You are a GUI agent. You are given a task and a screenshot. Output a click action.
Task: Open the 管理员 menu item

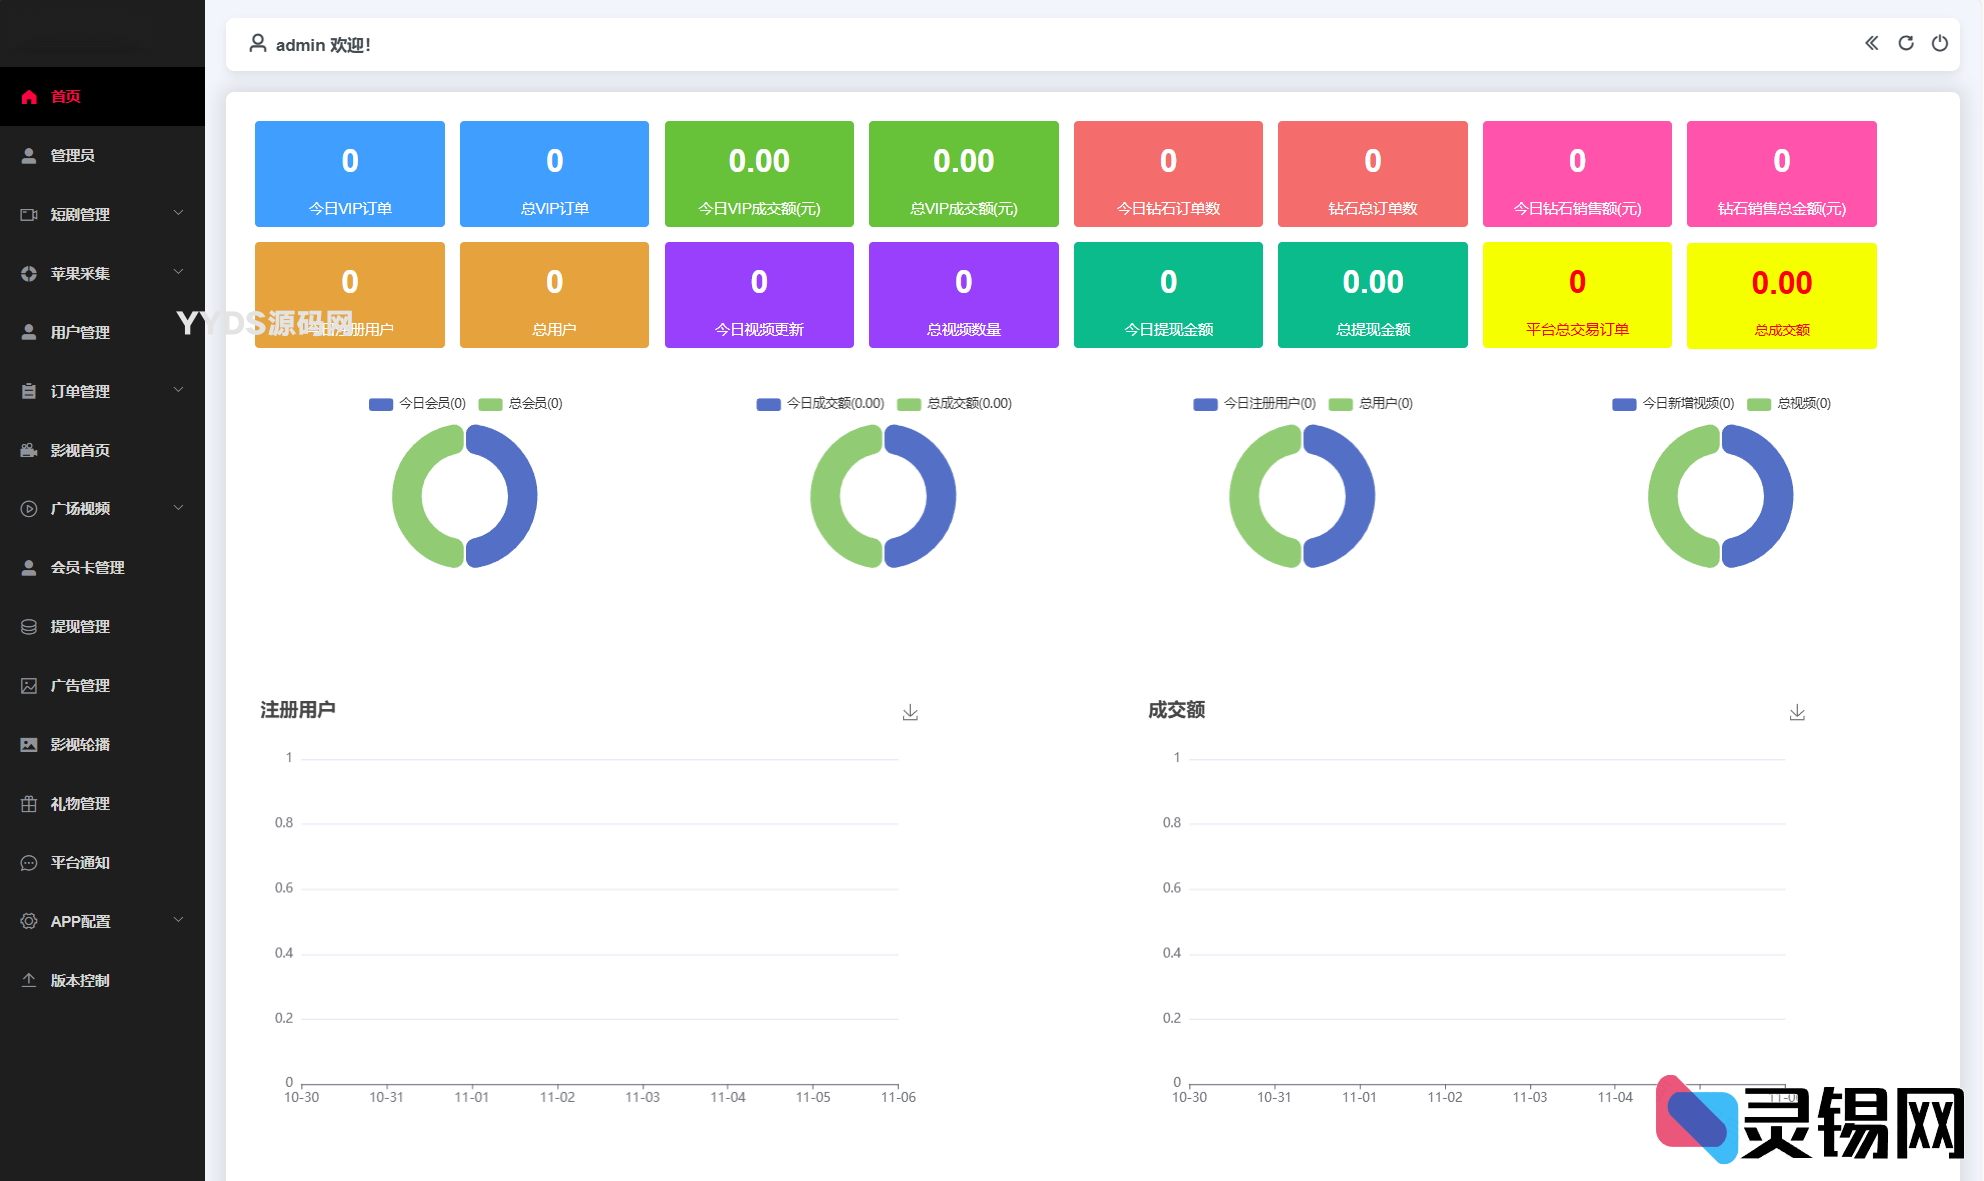coord(73,155)
